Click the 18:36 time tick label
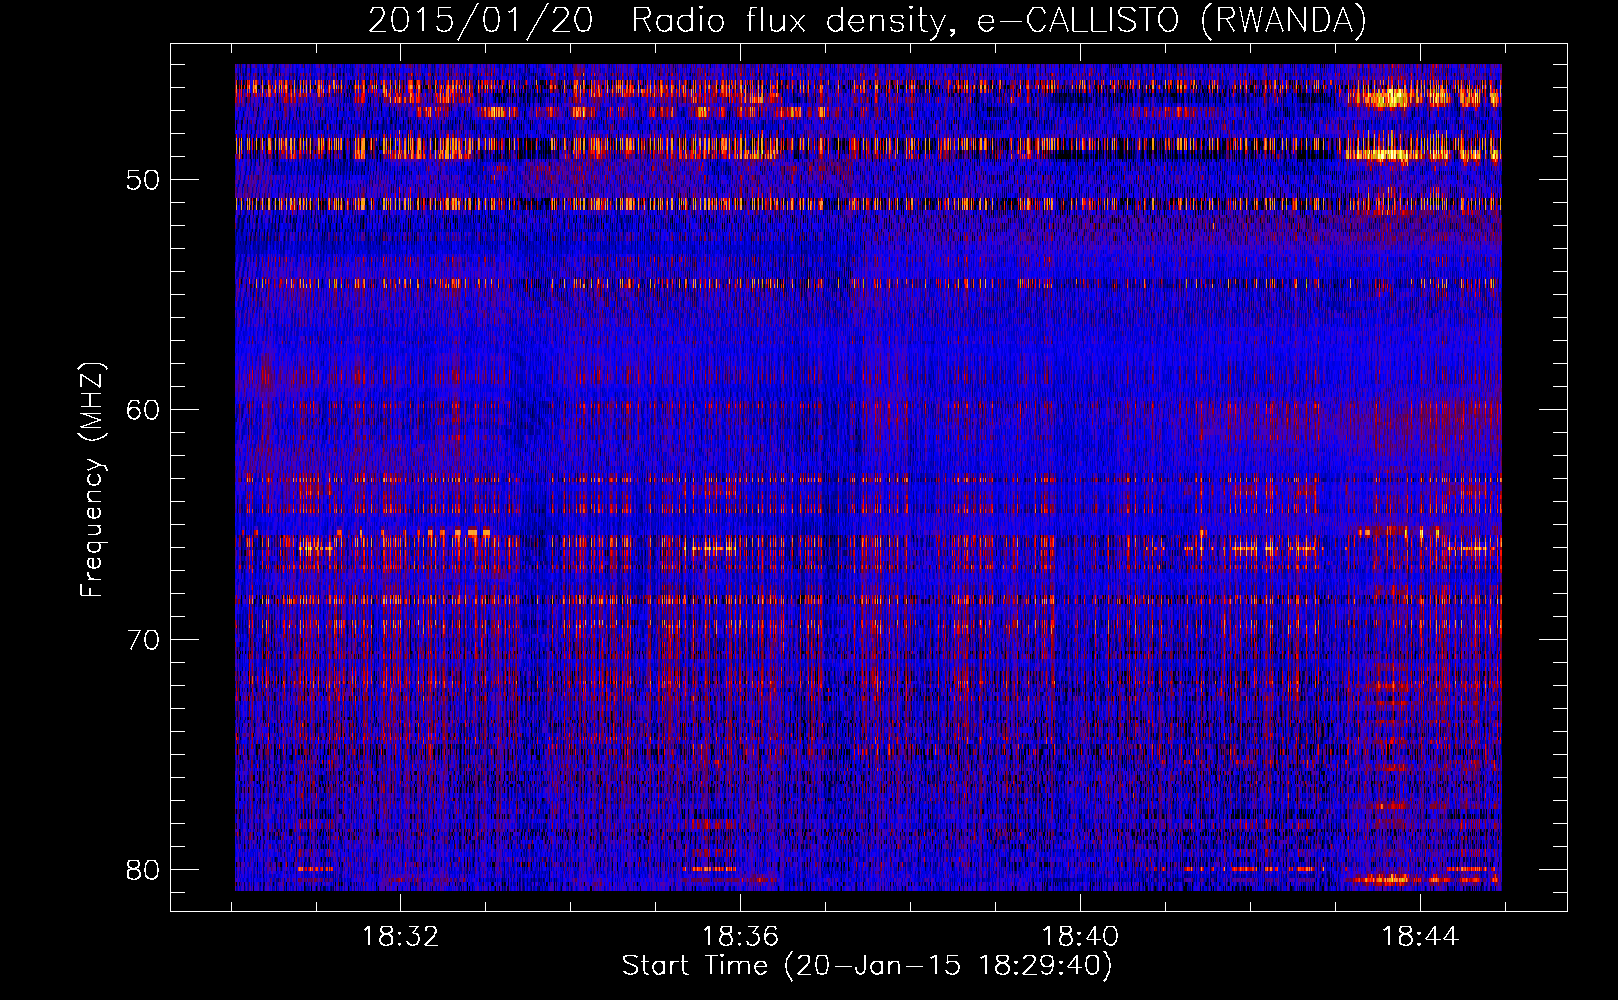Screen dimensions: 1618x1000 740,937
